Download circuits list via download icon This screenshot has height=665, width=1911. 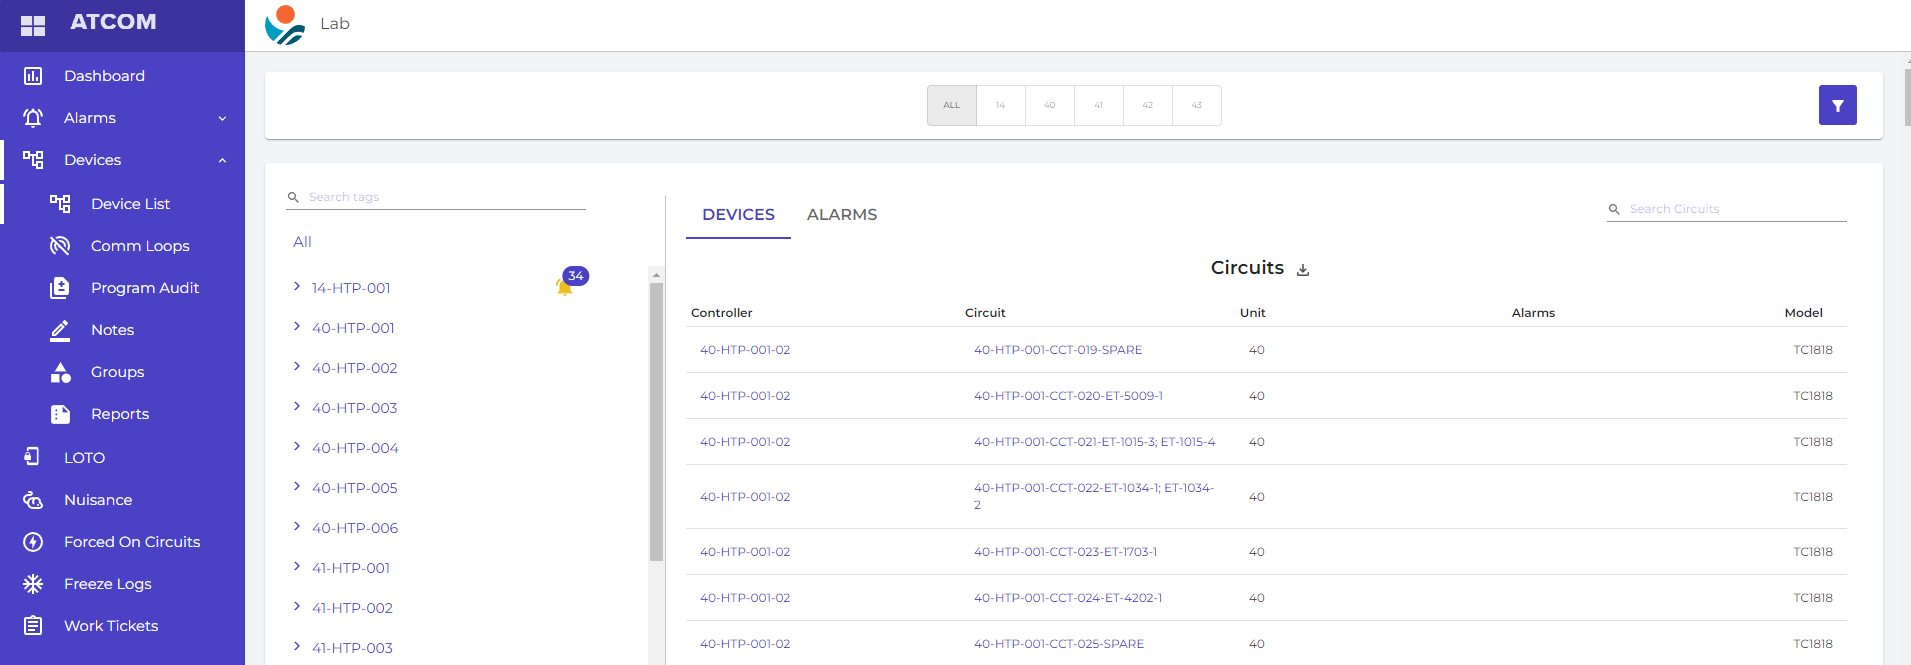[1302, 270]
